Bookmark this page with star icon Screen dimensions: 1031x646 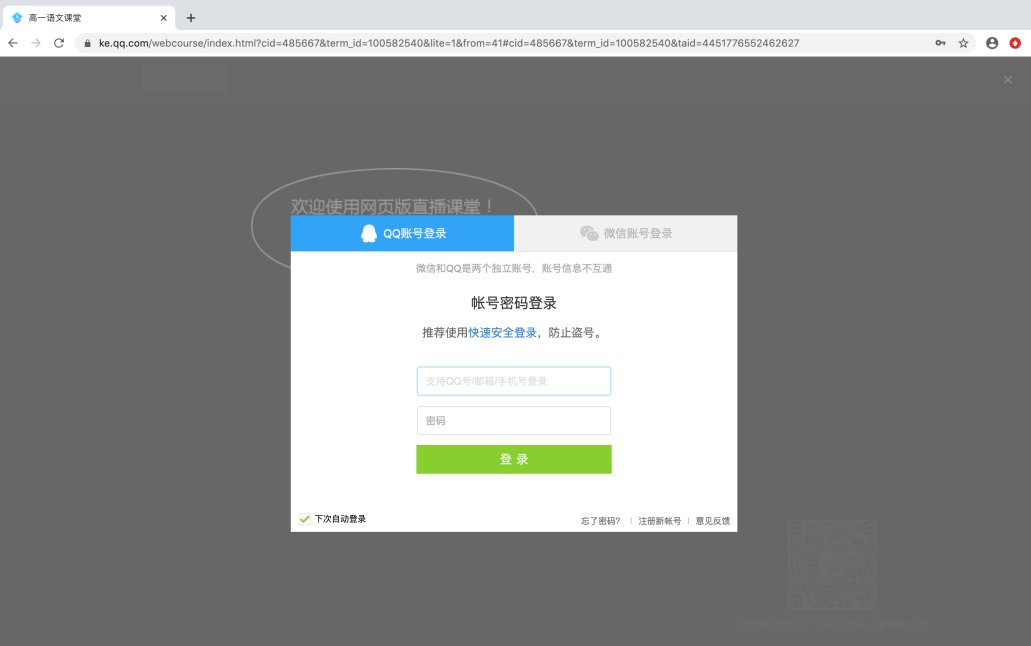963,43
